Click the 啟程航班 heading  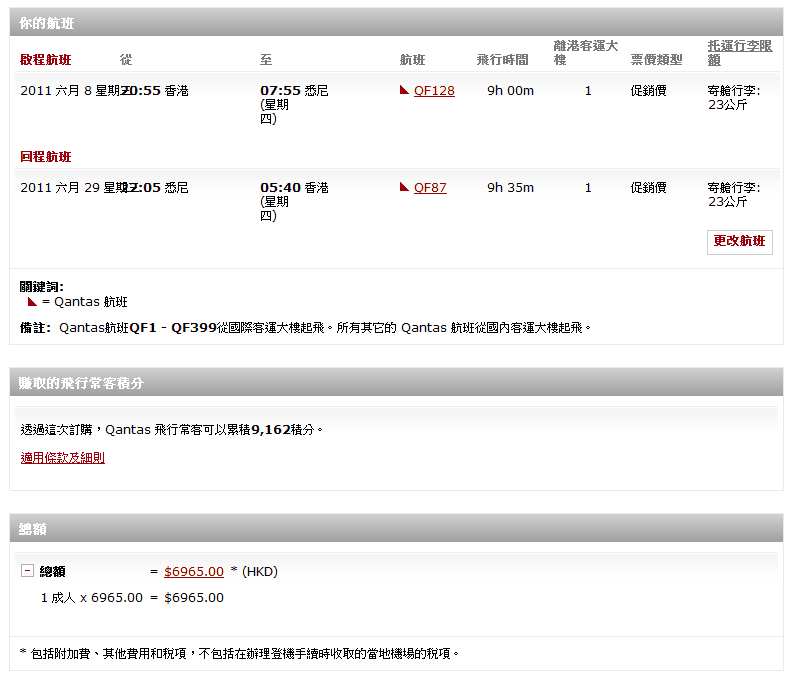point(46,60)
